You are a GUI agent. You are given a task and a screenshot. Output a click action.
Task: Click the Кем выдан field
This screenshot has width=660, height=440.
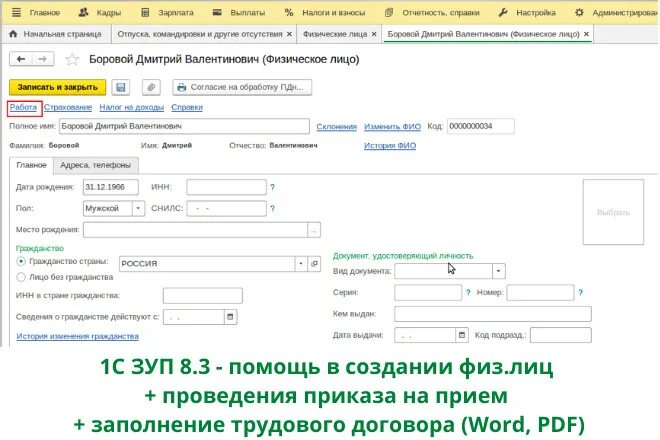493,314
